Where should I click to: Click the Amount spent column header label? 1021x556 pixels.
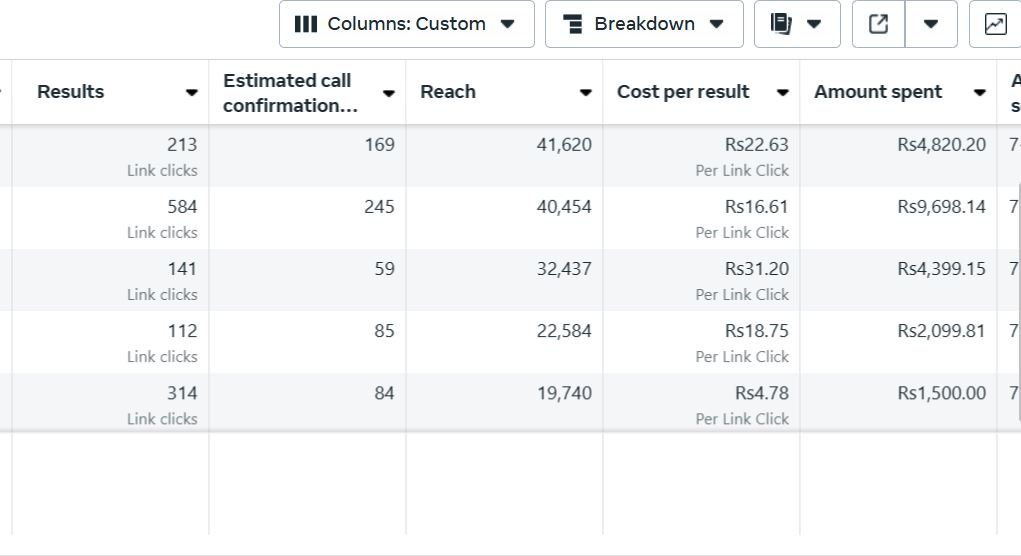pyautogui.click(x=878, y=92)
